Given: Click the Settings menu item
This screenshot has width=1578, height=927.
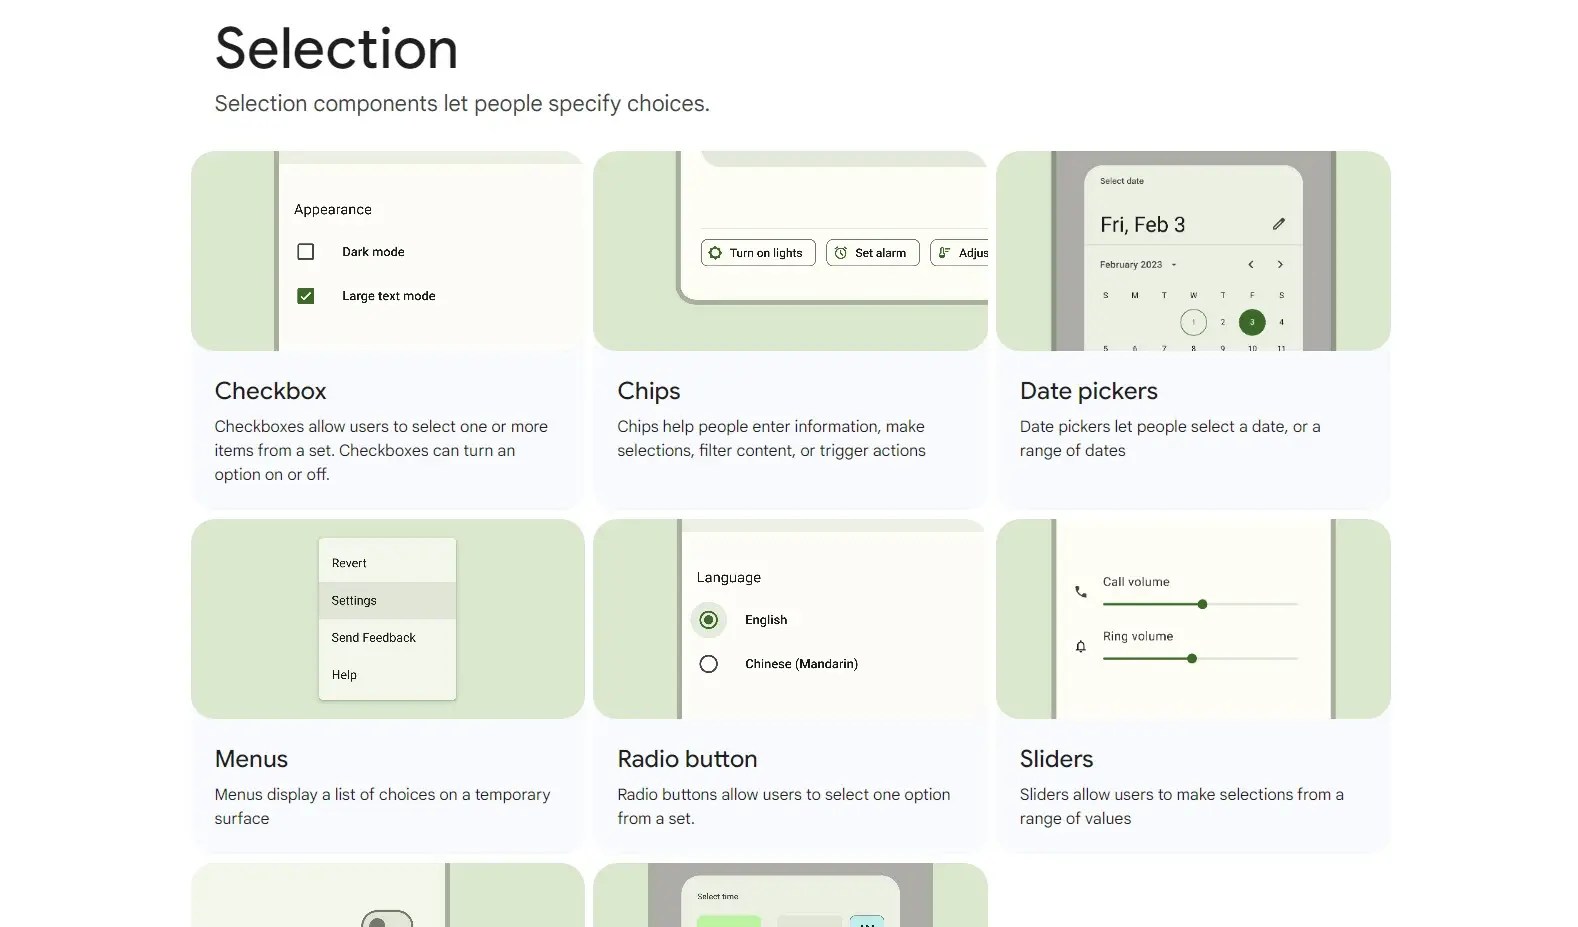Looking at the screenshot, I should pyautogui.click(x=387, y=600).
